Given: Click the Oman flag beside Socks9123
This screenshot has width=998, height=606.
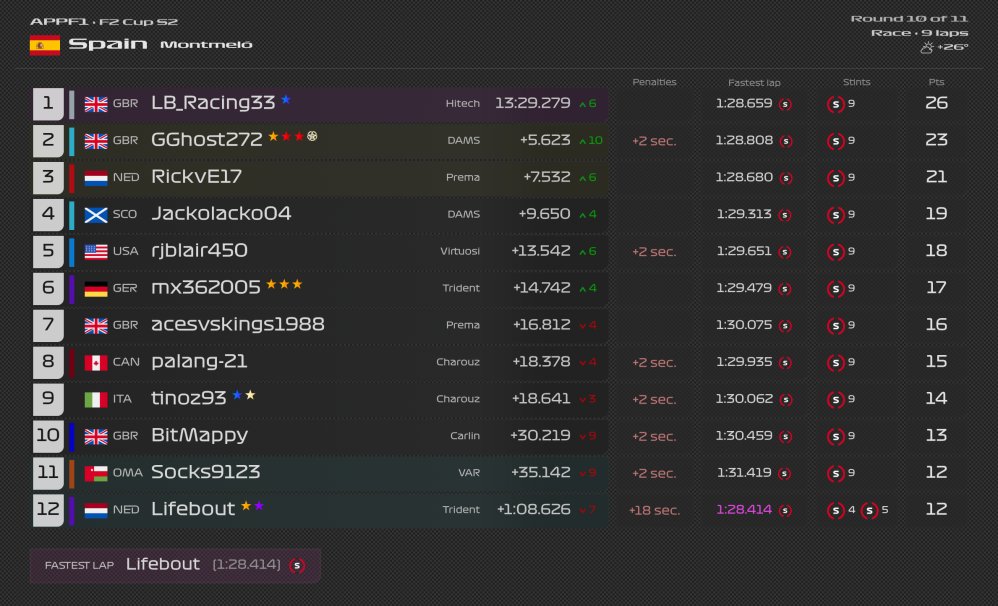Looking at the screenshot, I should pyautogui.click(x=96, y=474).
